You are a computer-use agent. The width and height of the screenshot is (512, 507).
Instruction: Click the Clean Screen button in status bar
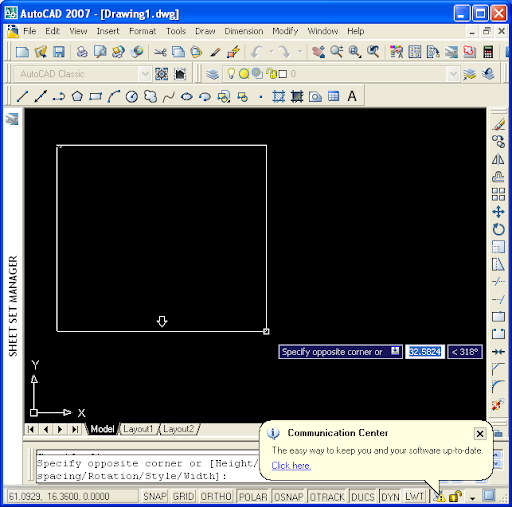coord(489,496)
